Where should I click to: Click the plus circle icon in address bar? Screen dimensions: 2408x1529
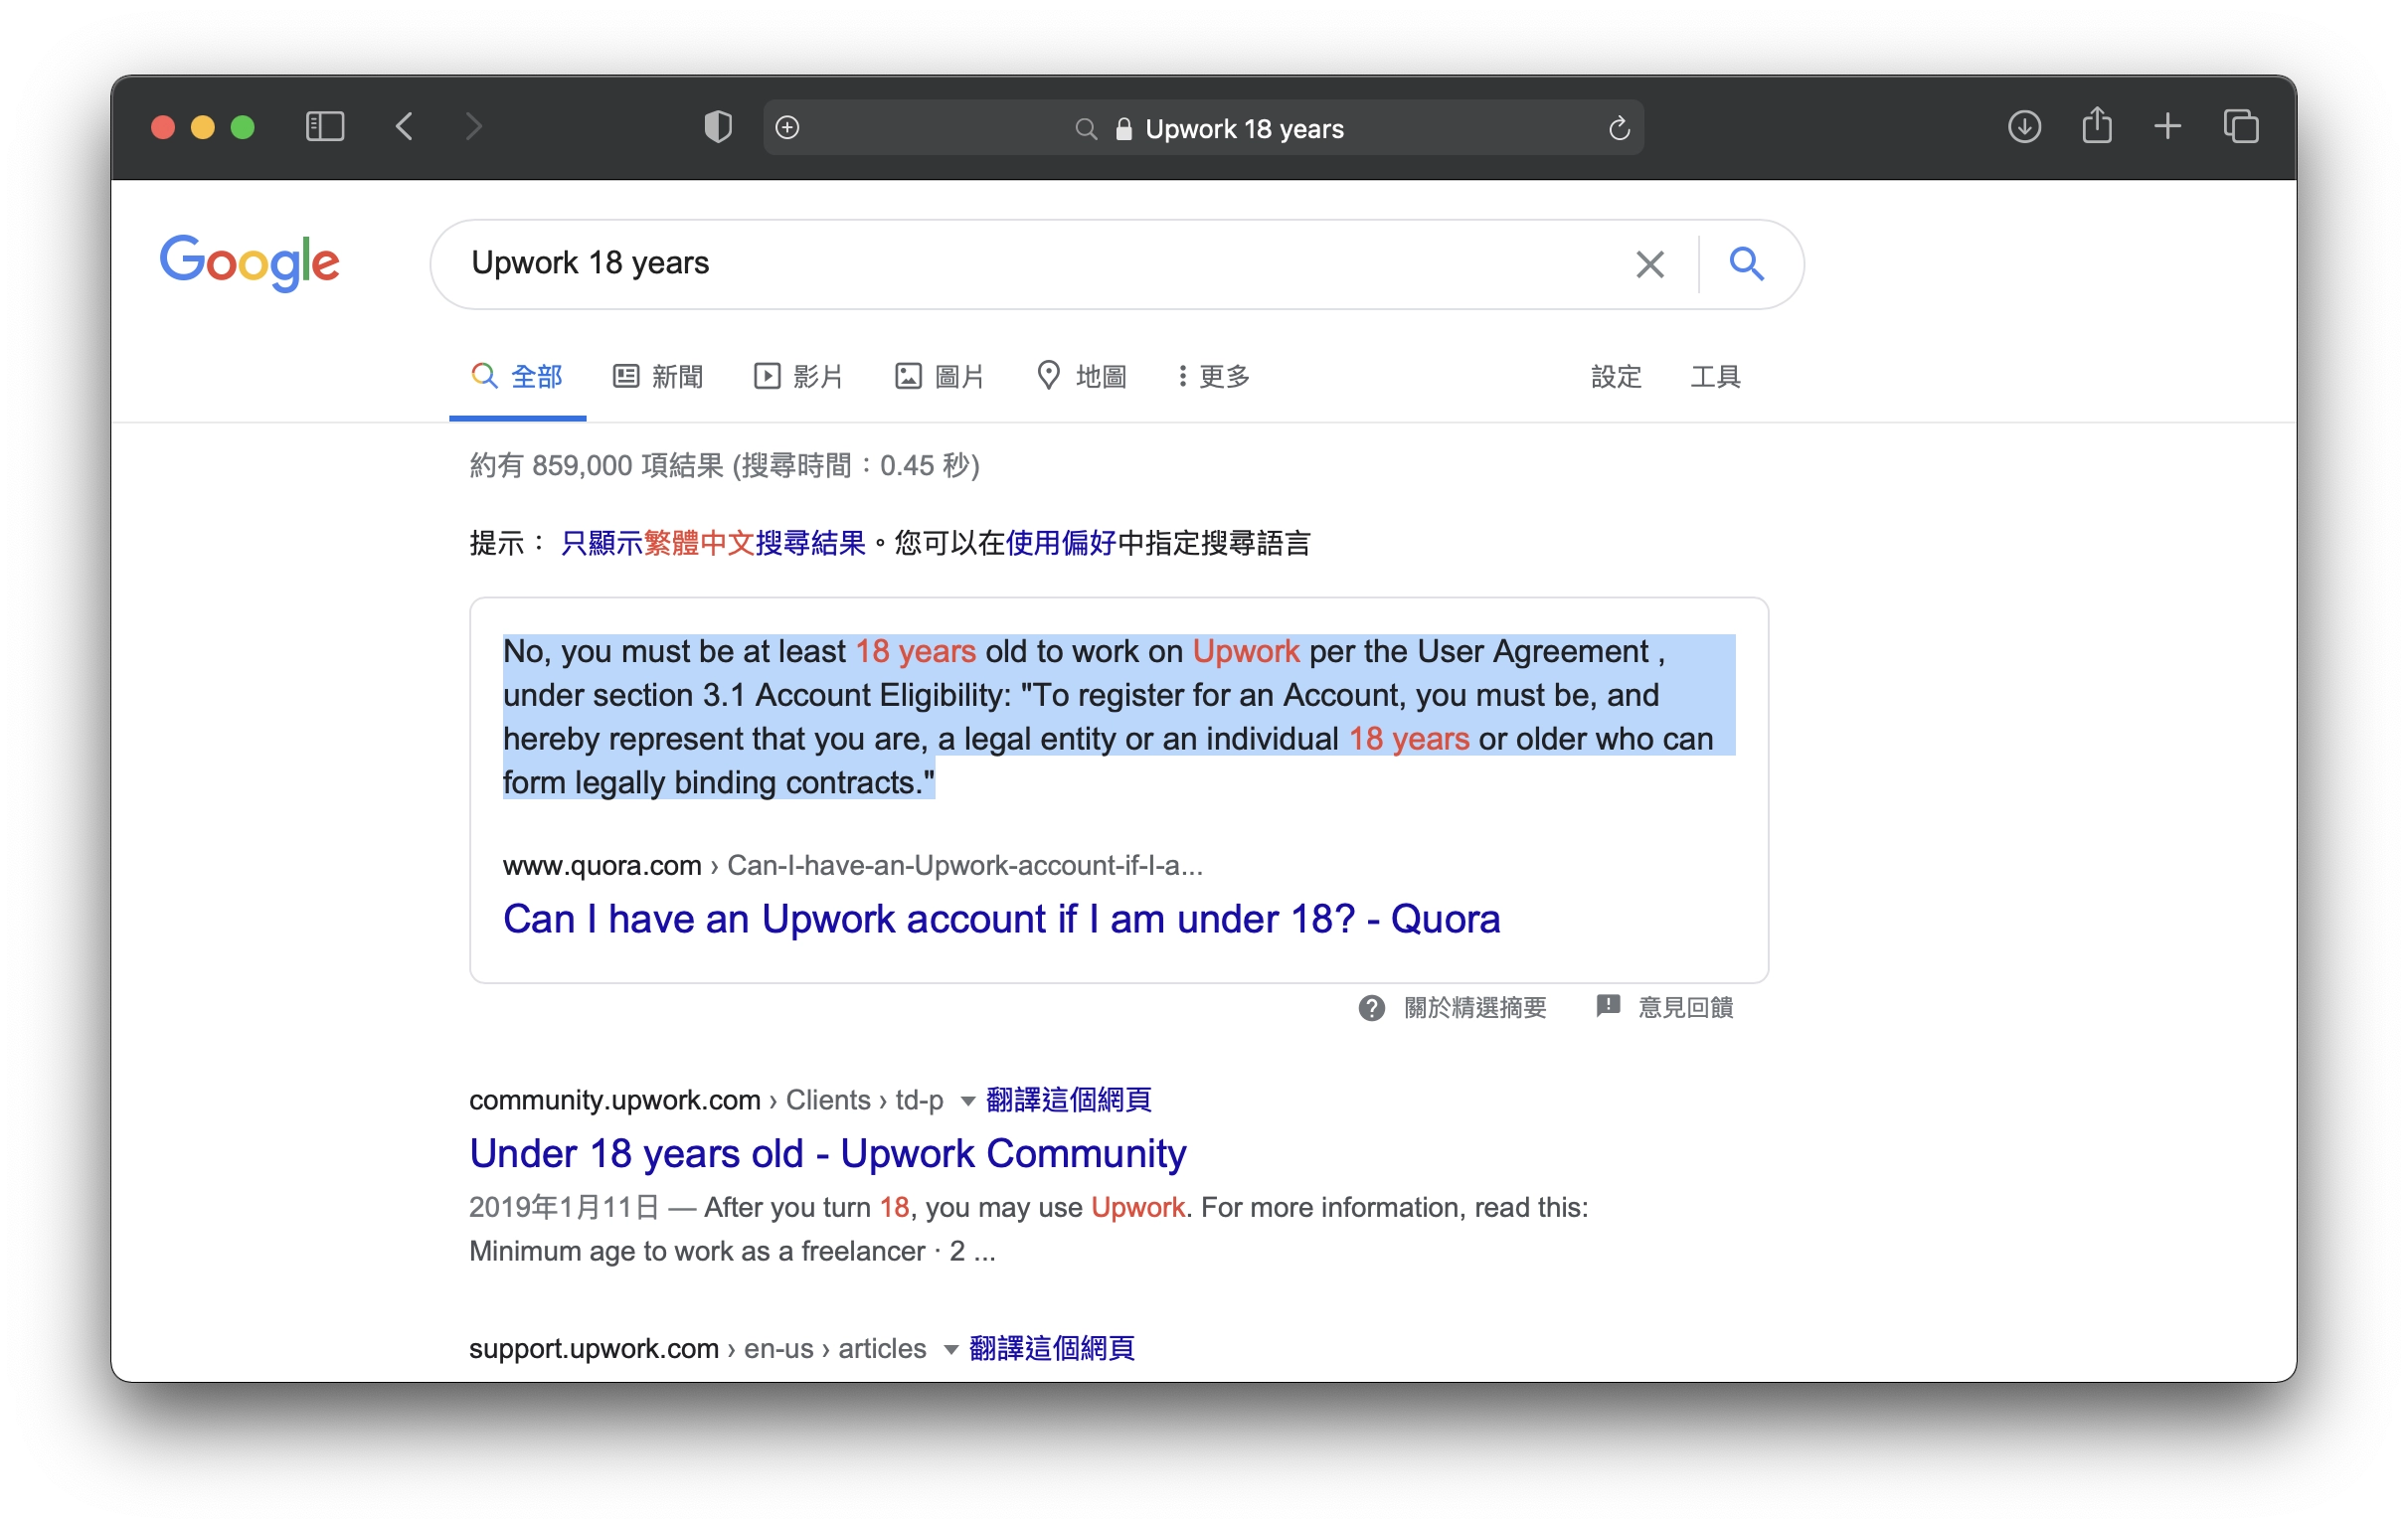click(x=788, y=127)
